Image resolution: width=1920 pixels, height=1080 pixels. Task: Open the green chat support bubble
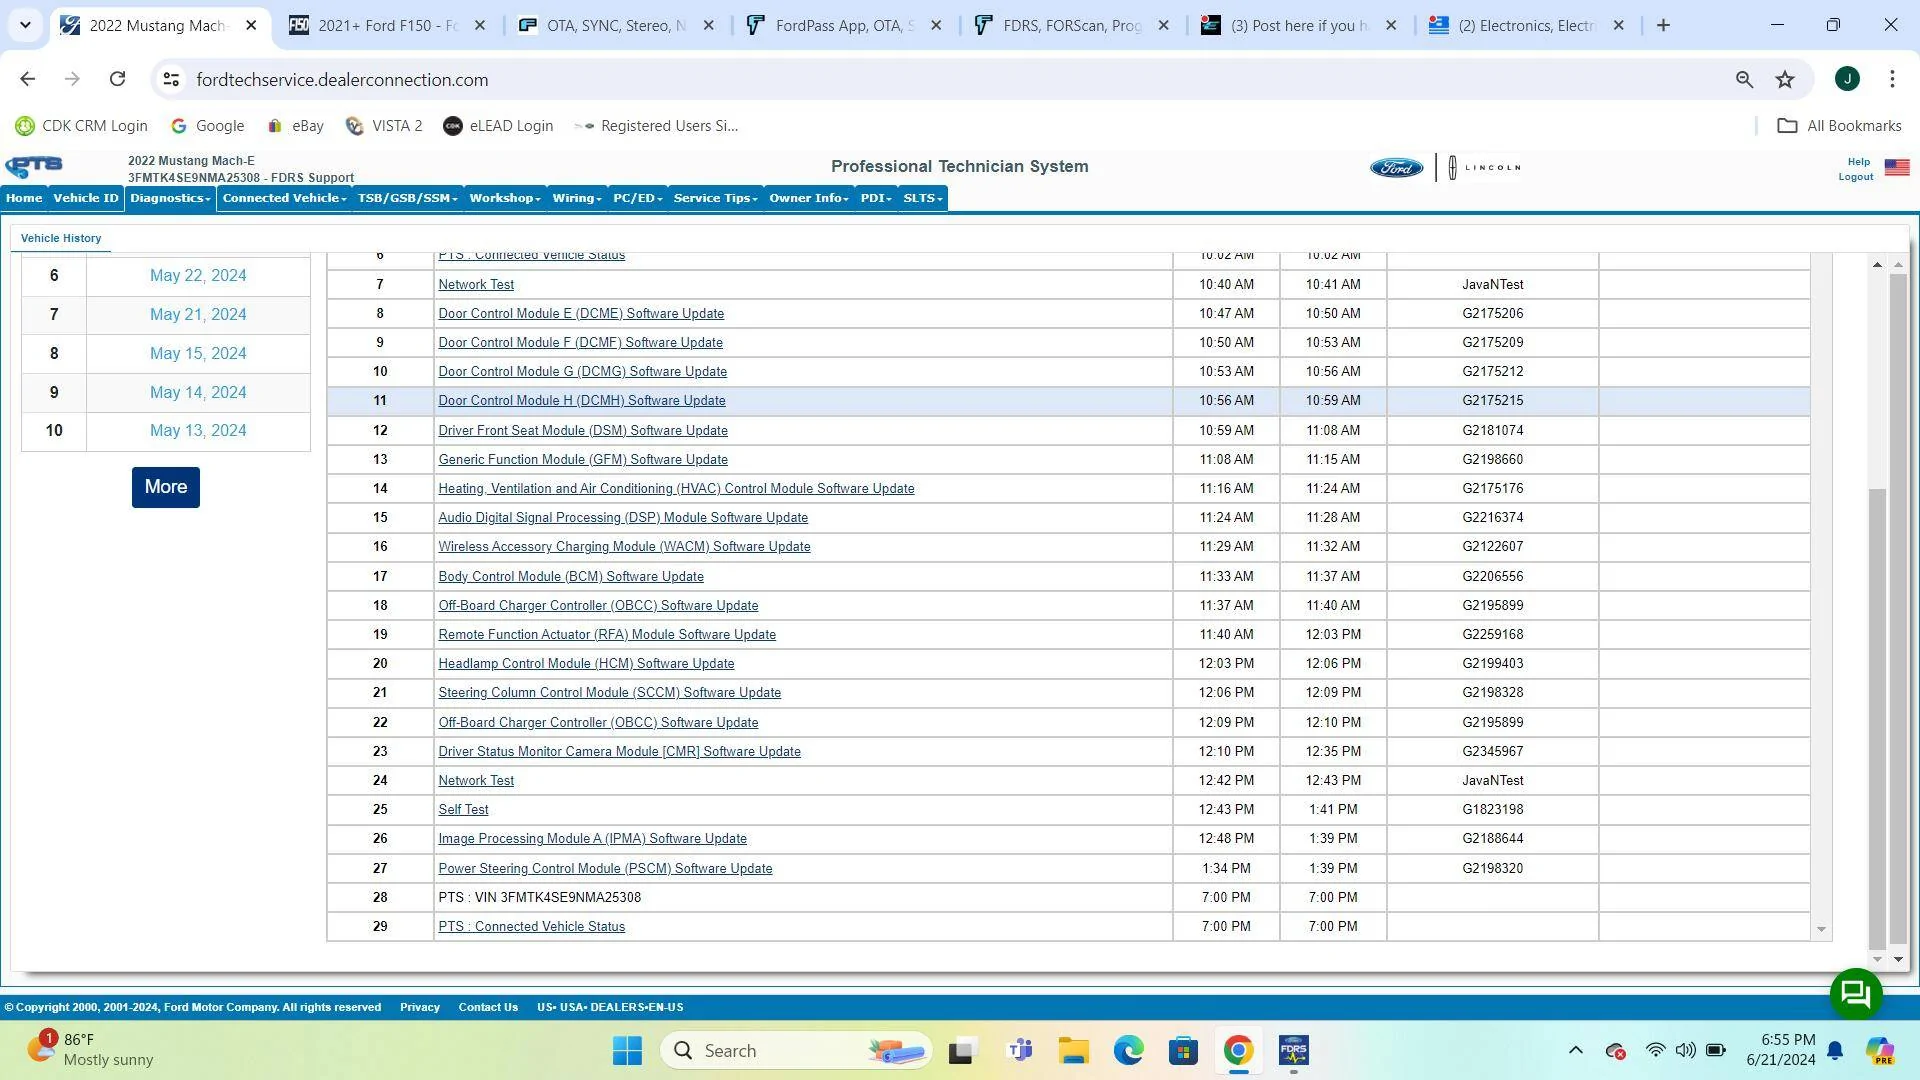pos(1856,994)
